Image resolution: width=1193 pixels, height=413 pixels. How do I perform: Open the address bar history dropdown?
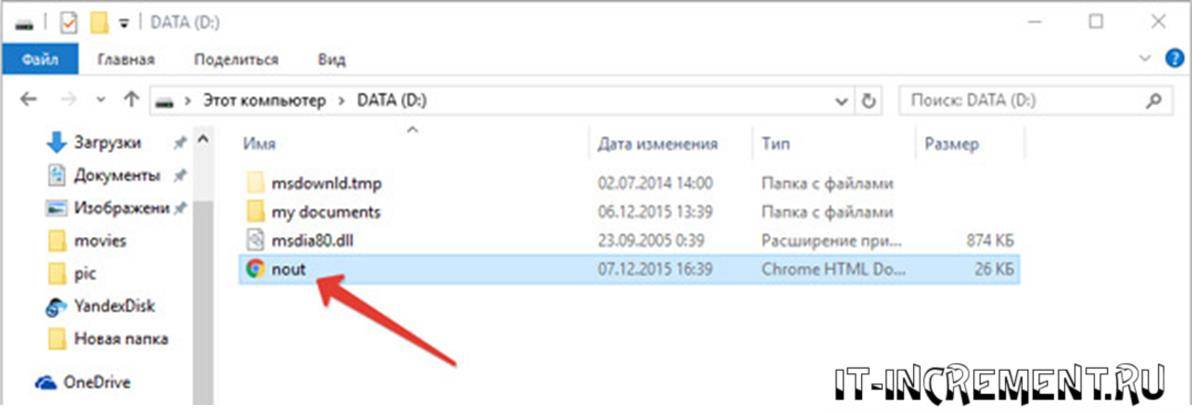click(842, 101)
